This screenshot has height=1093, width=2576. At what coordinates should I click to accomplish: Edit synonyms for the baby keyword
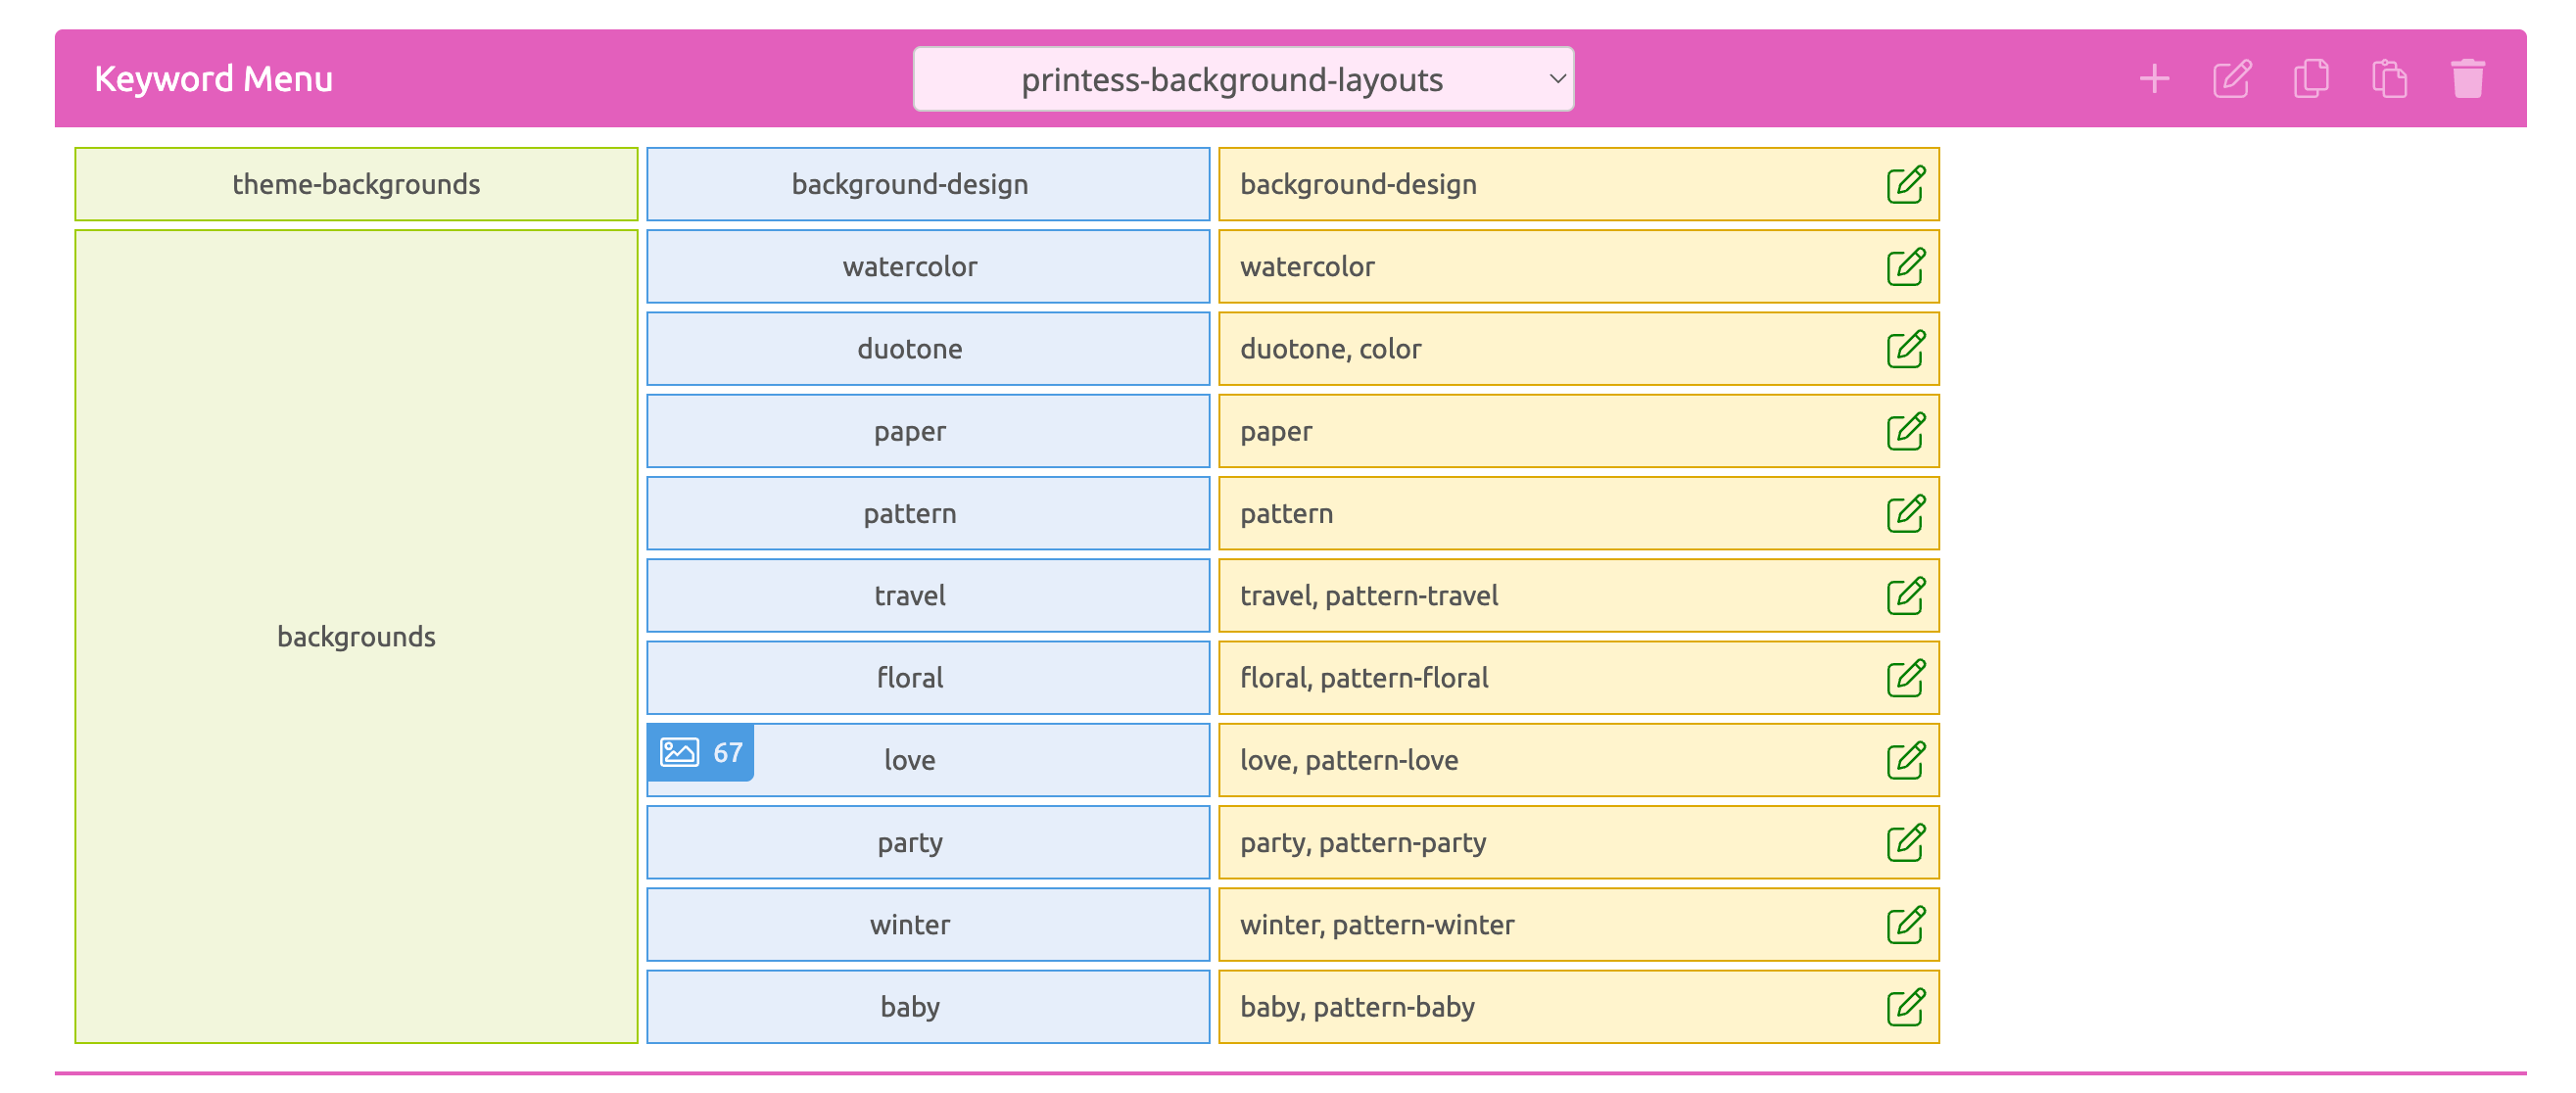click(x=1908, y=1006)
